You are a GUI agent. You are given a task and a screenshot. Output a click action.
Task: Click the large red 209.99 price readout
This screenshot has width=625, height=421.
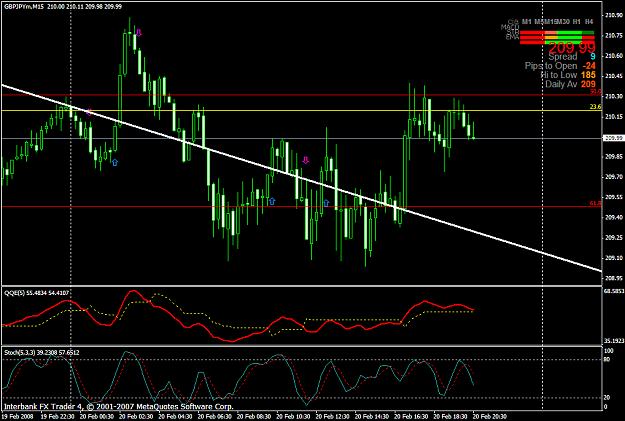point(572,48)
